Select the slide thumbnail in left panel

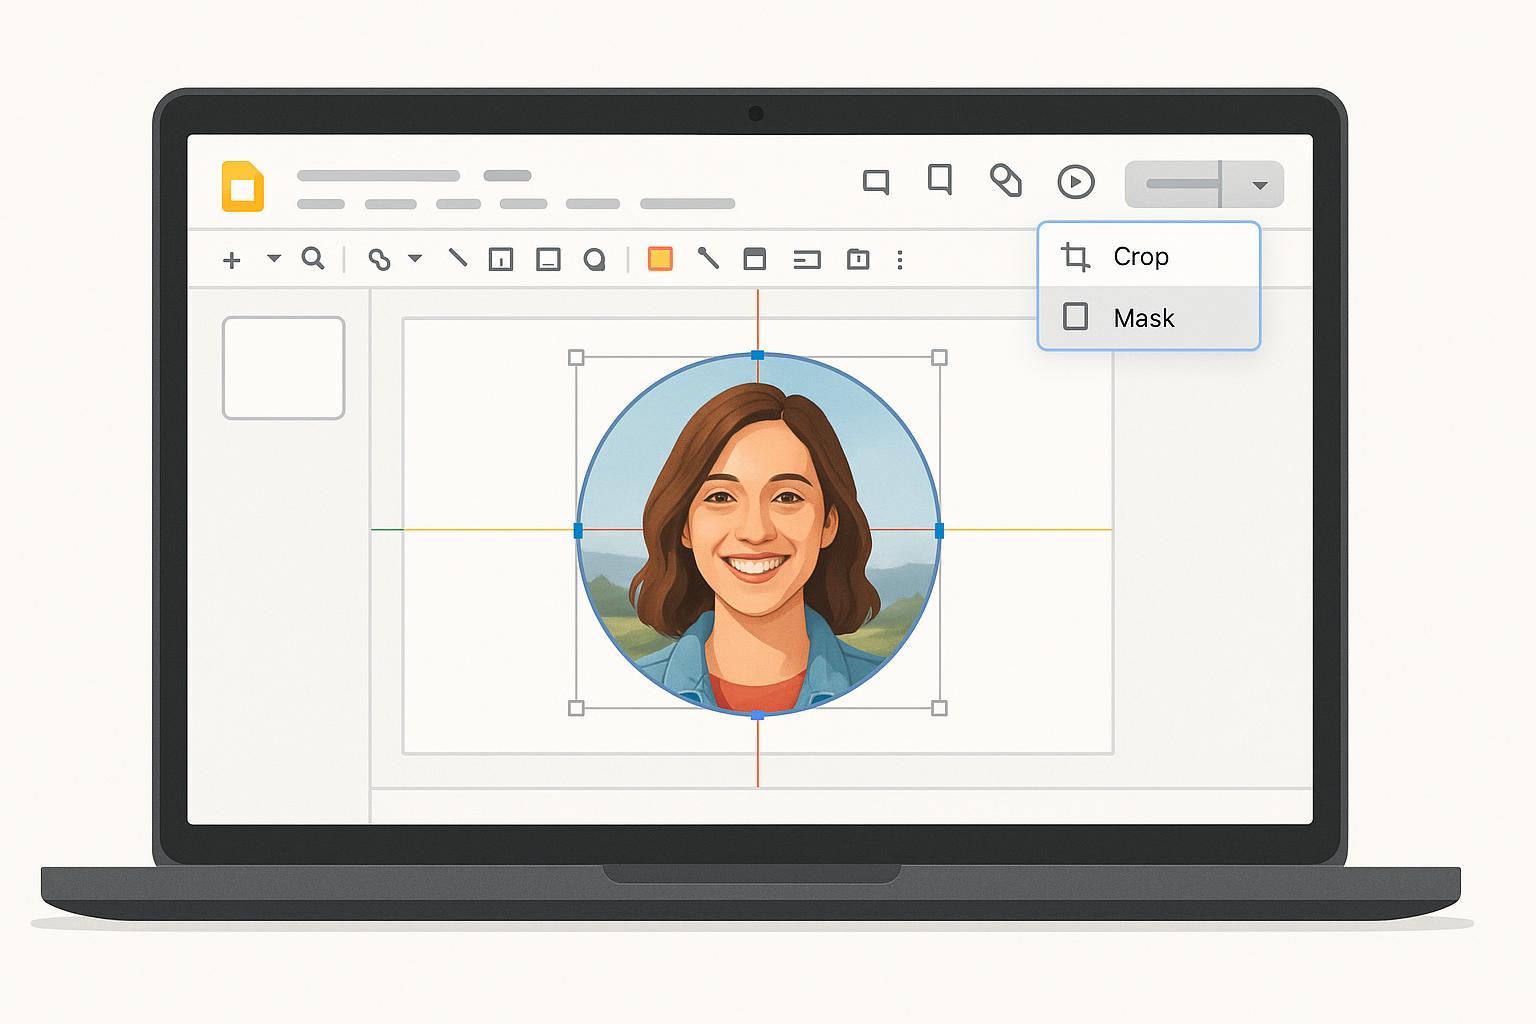point(283,368)
